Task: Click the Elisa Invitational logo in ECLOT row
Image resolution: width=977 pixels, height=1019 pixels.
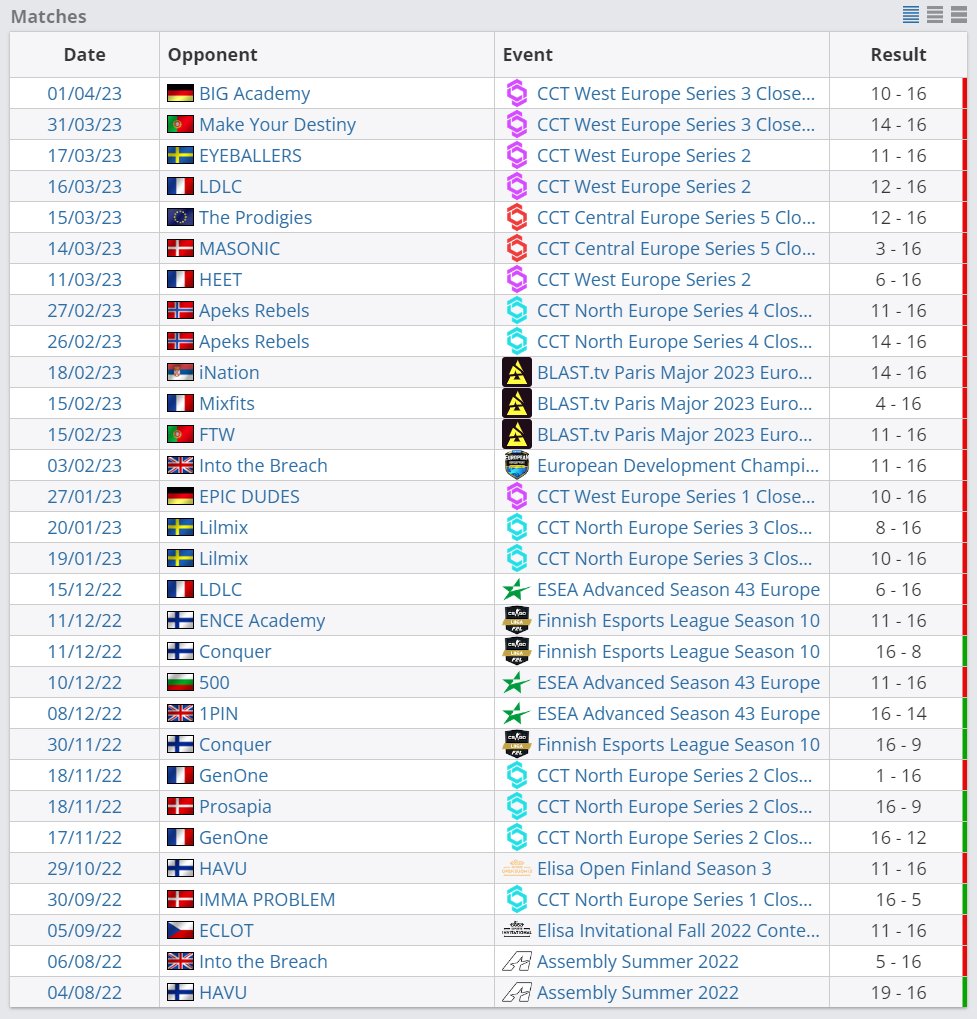Action: 517,931
